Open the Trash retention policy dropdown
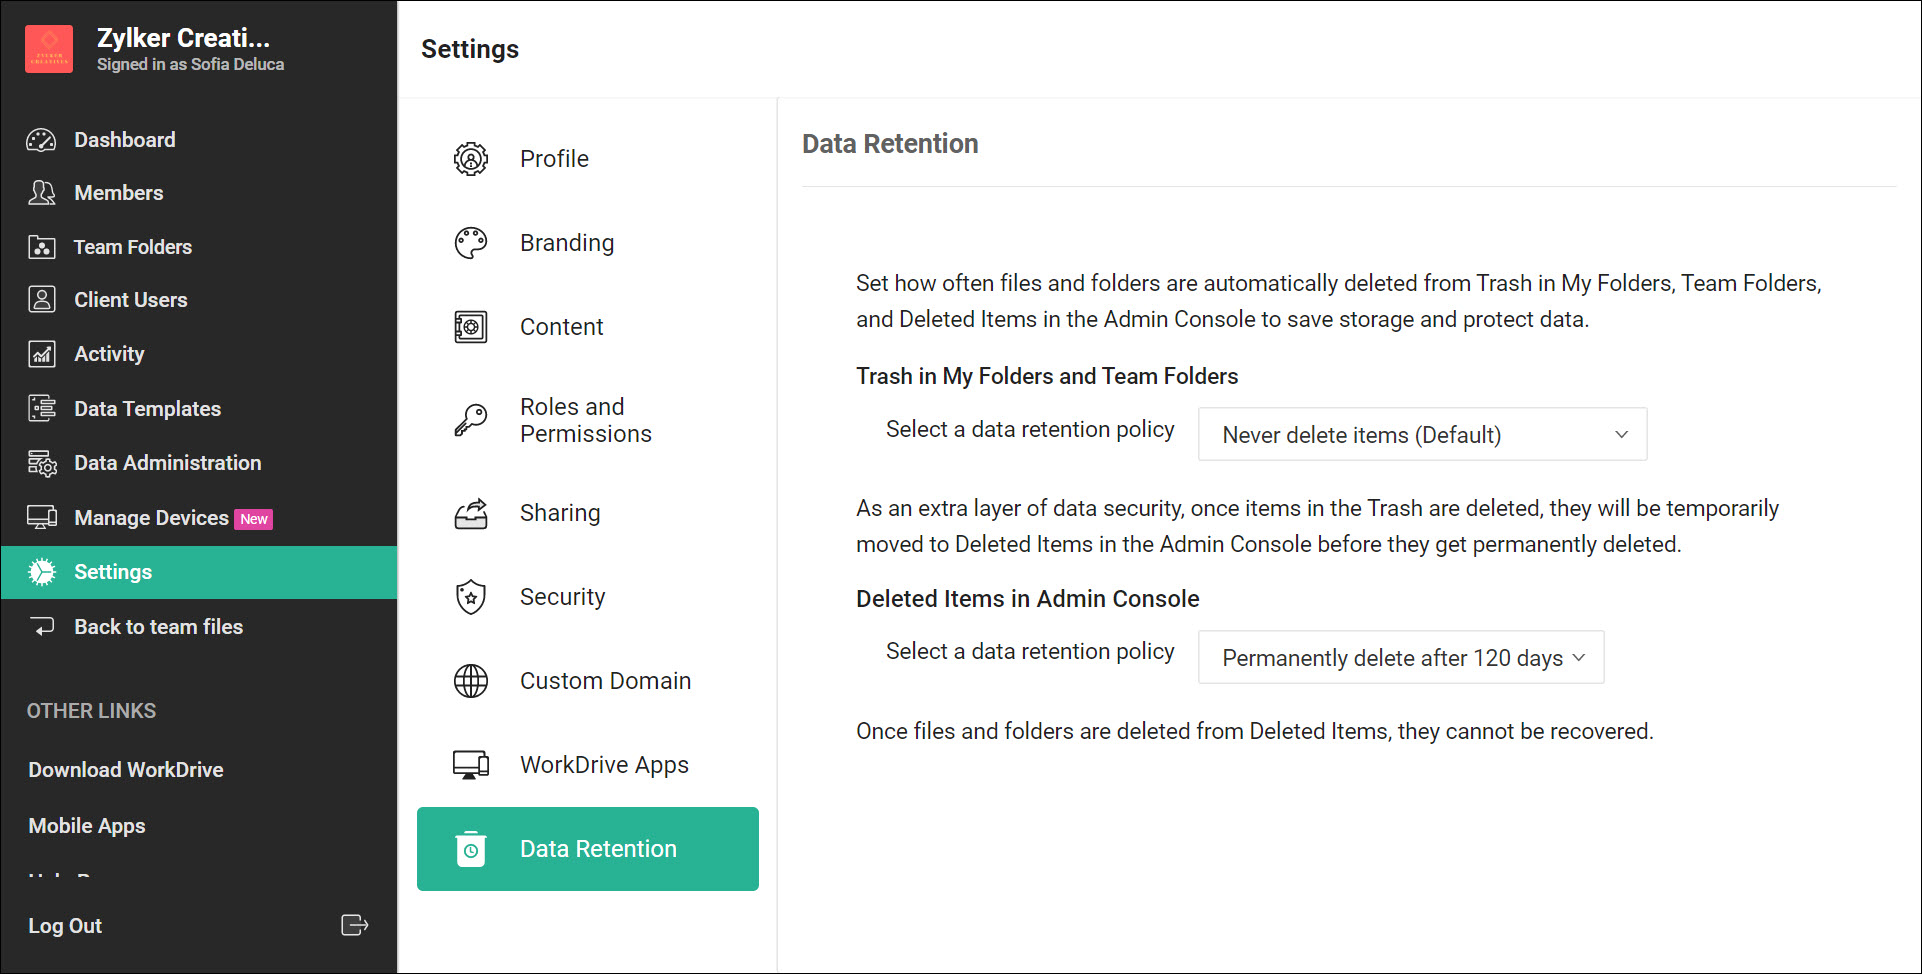Image resolution: width=1922 pixels, height=974 pixels. pyautogui.click(x=1421, y=434)
